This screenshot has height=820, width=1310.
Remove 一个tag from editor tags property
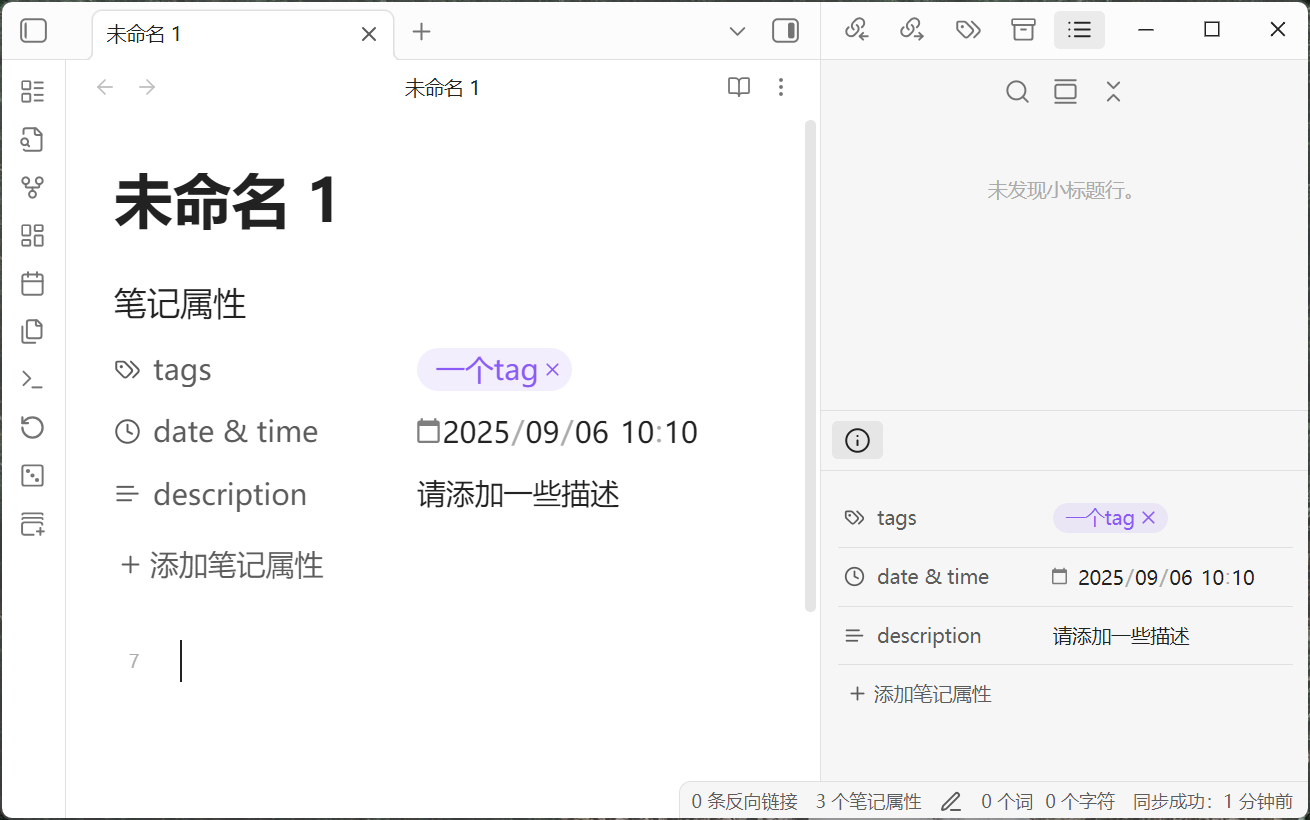(552, 371)
